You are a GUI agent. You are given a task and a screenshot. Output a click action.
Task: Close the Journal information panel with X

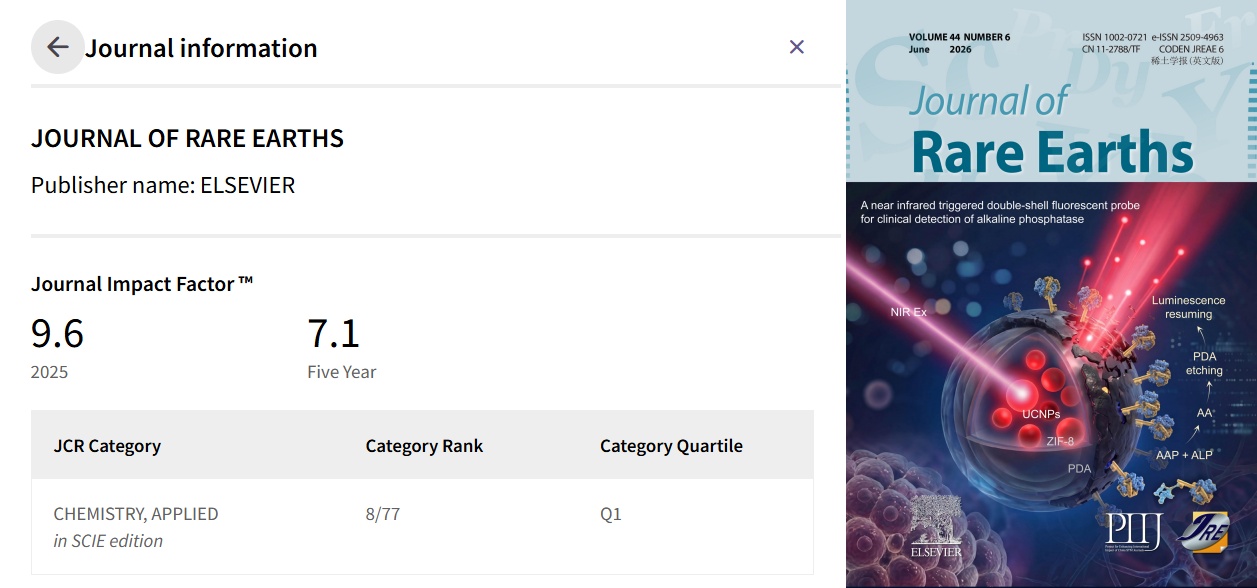point(797,47)
